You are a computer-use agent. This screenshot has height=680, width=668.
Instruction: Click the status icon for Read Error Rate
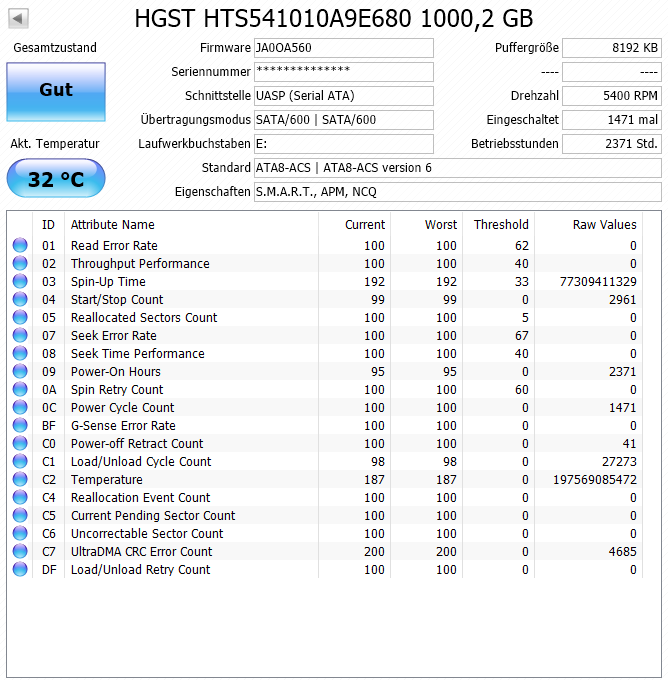point(20,245)
